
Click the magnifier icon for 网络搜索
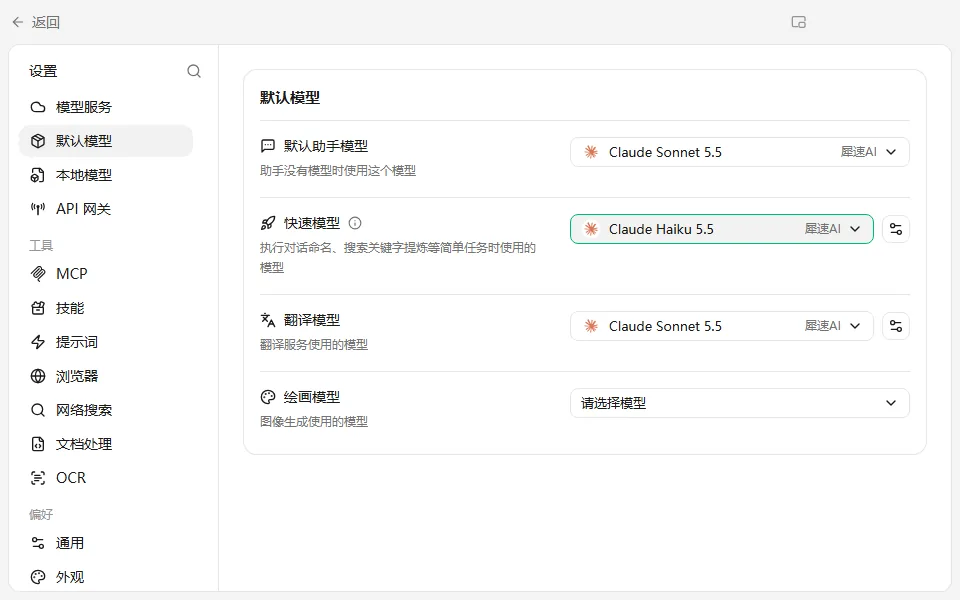[38, 410]
